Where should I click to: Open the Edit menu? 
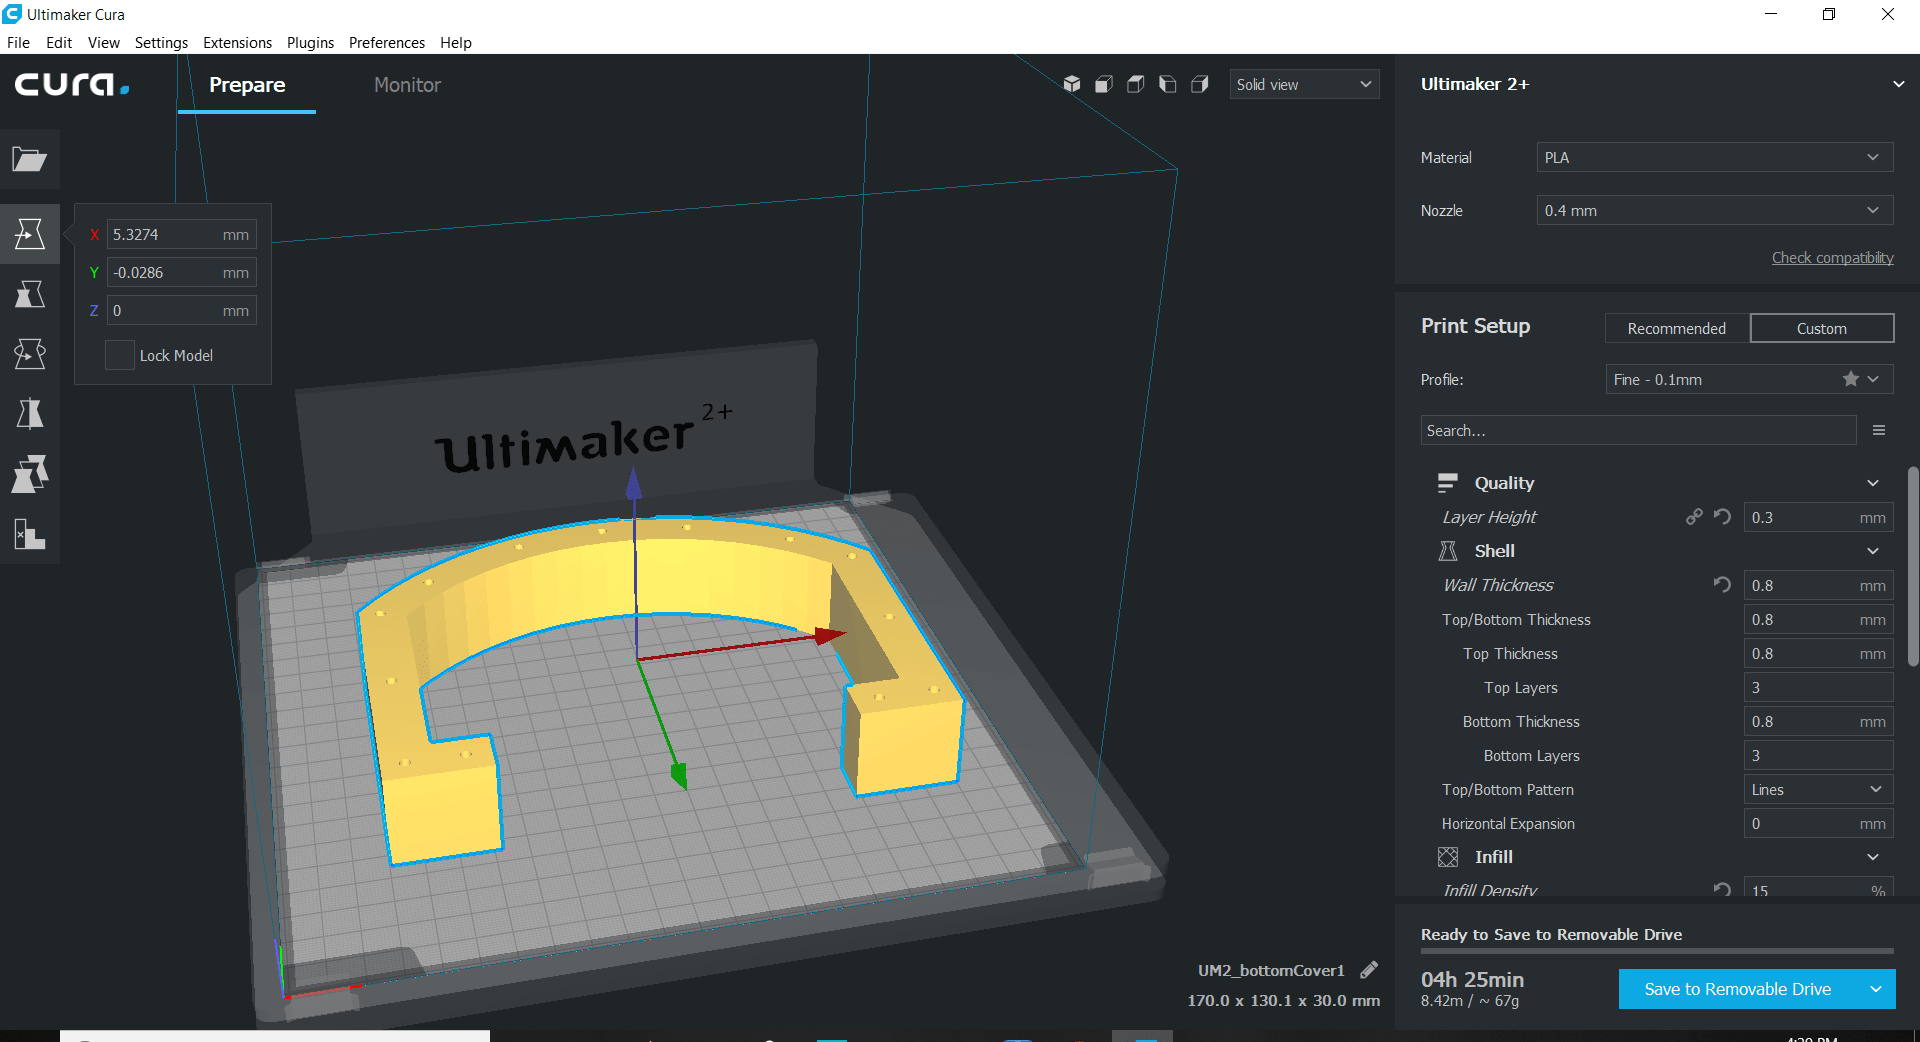[59, 42]
